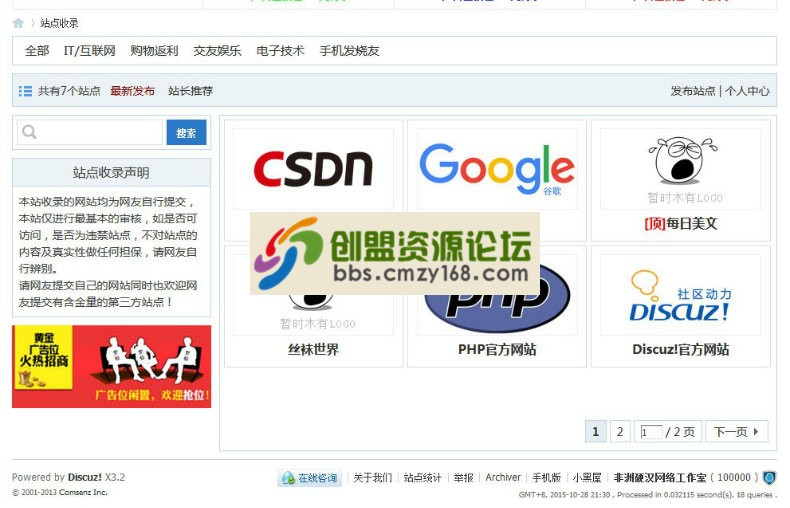Open the Discuz! logo thumbnail
The image size is (790, 508).
pos(681,295)
